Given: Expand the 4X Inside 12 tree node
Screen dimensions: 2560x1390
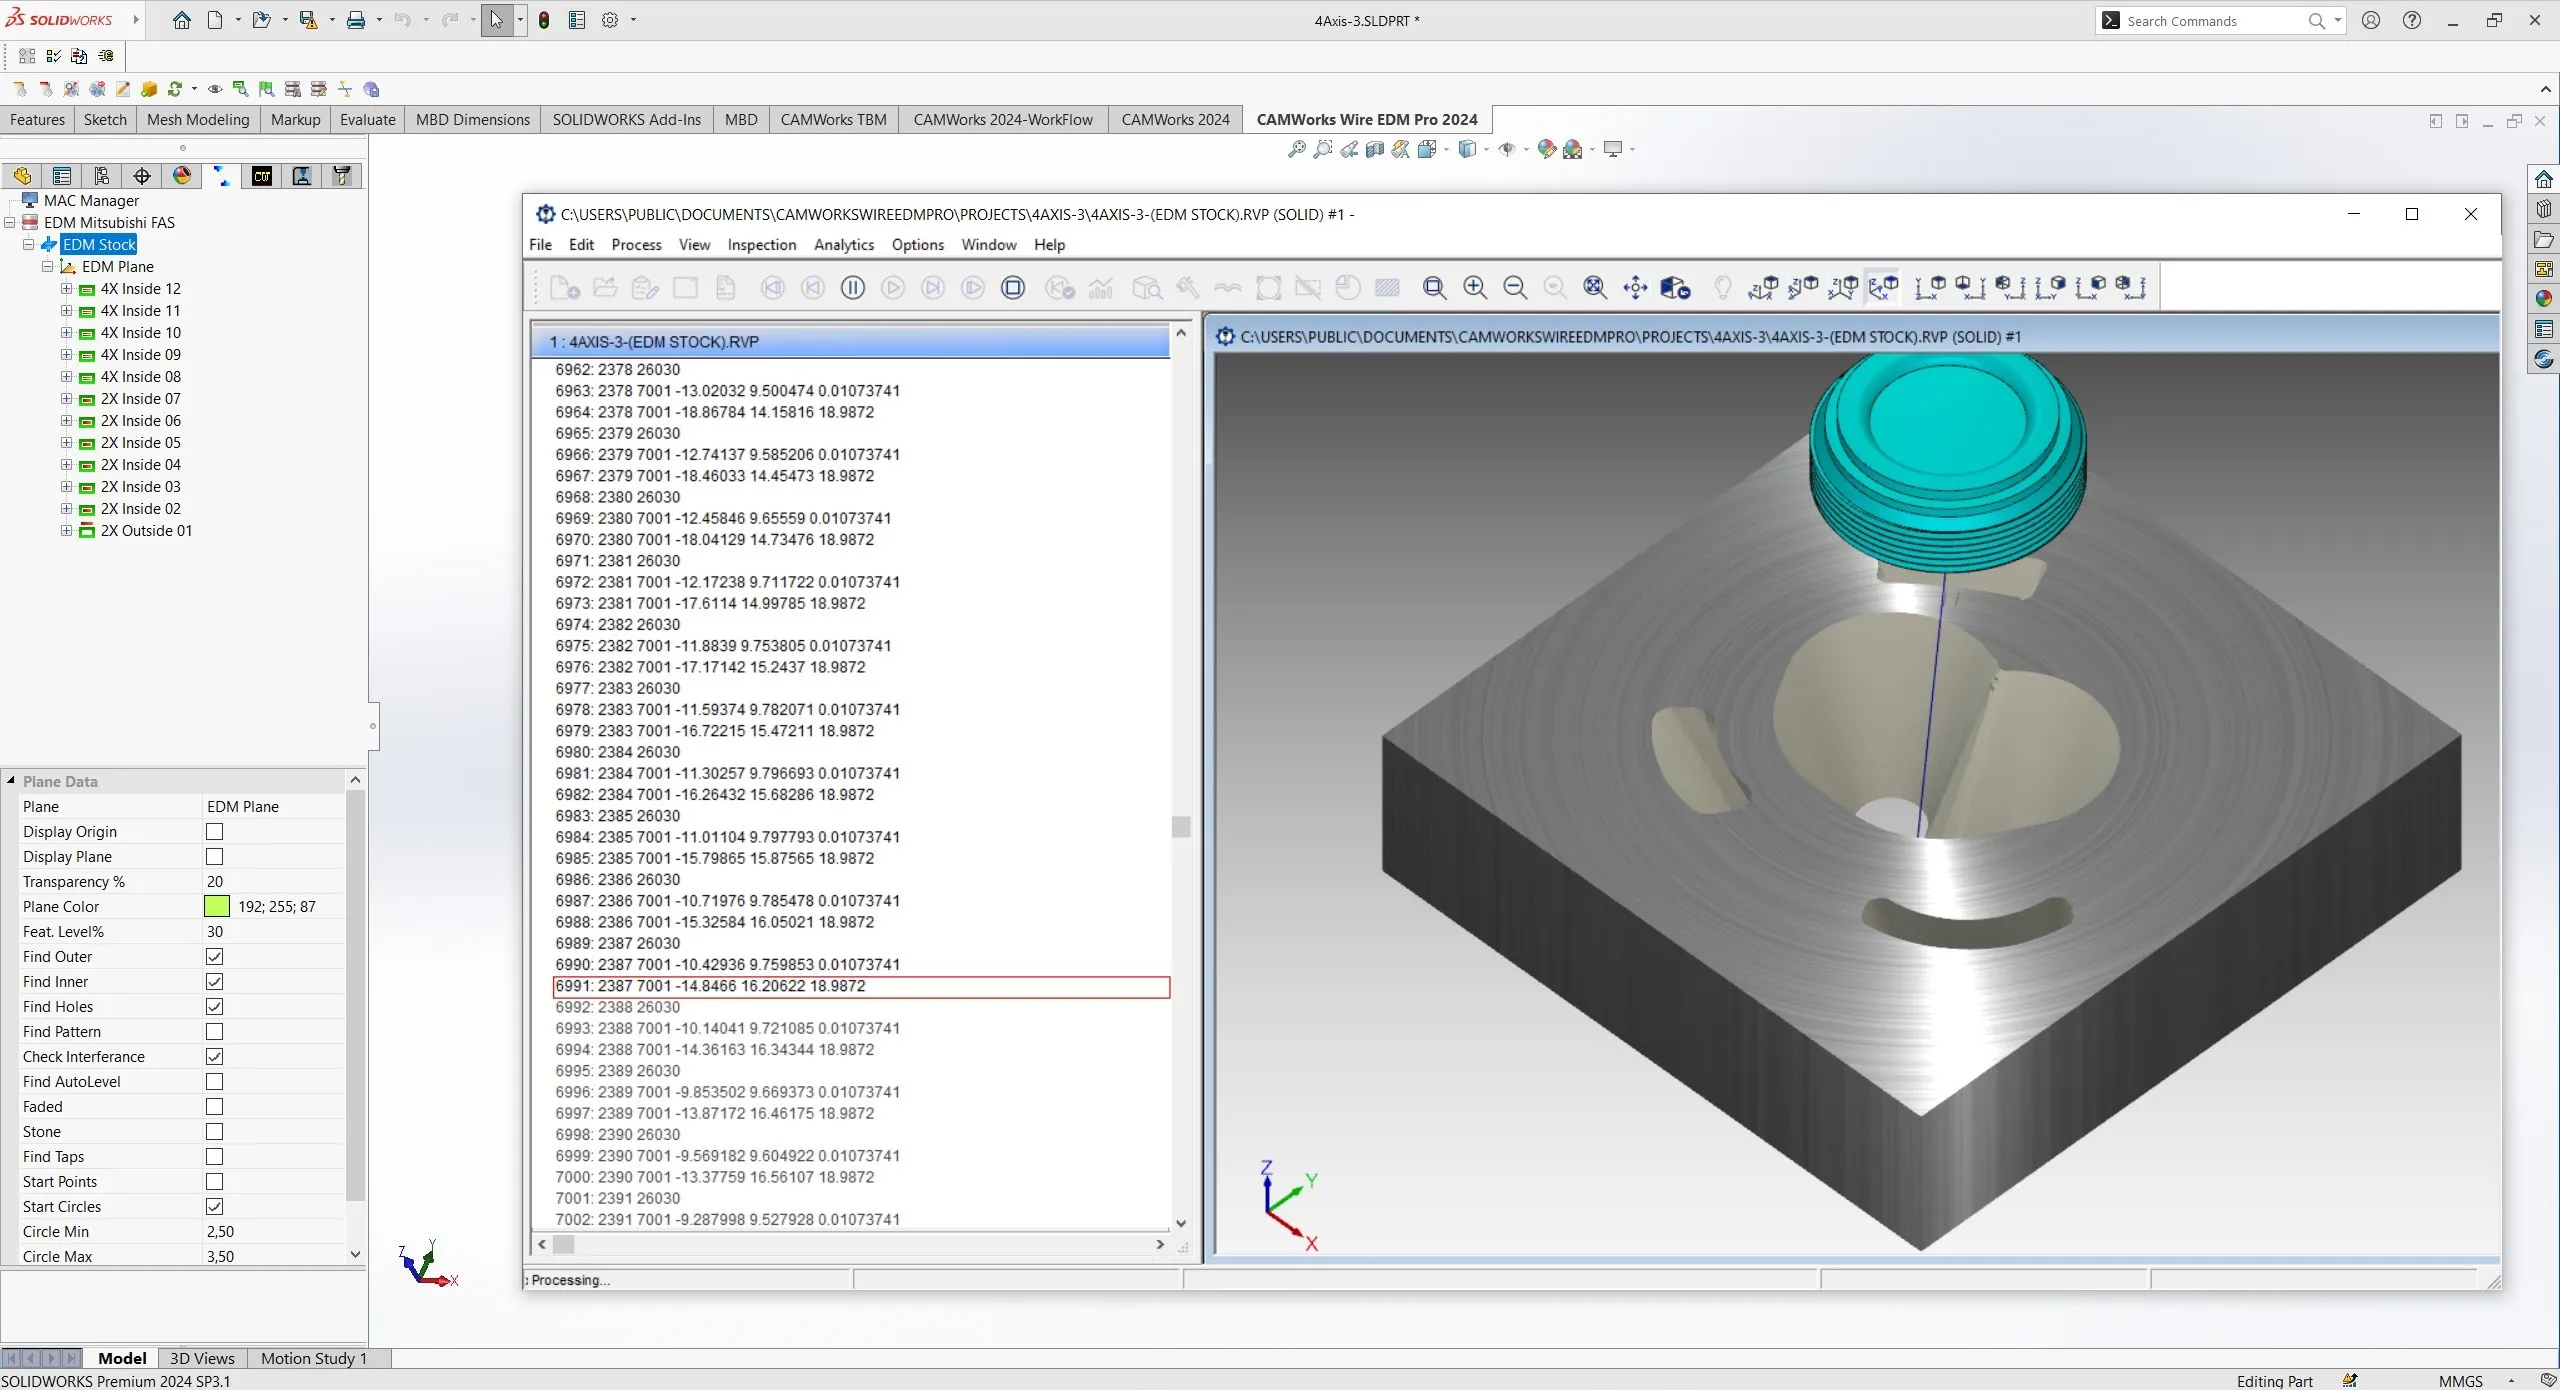Looking at the screenshot, I should [x=66, y=289].
